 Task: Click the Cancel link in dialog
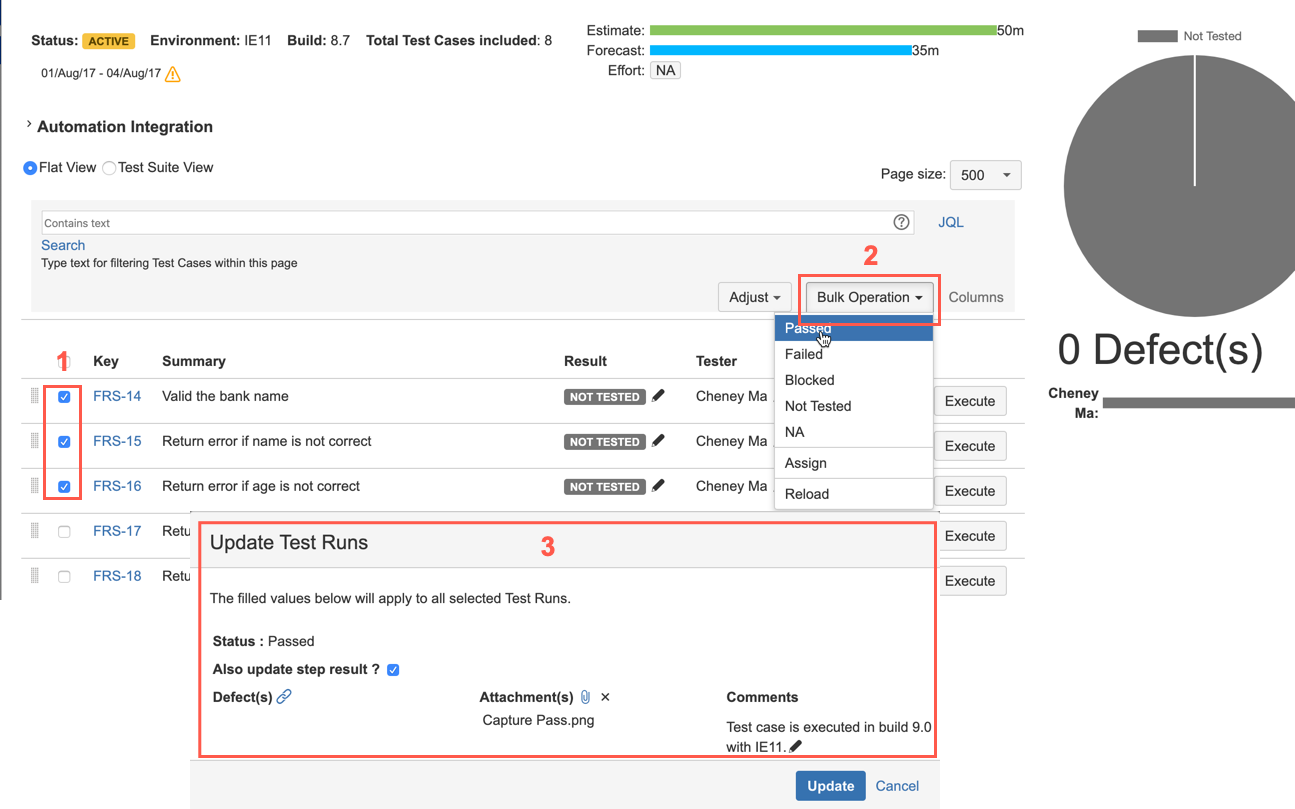(x=897, y=786)
